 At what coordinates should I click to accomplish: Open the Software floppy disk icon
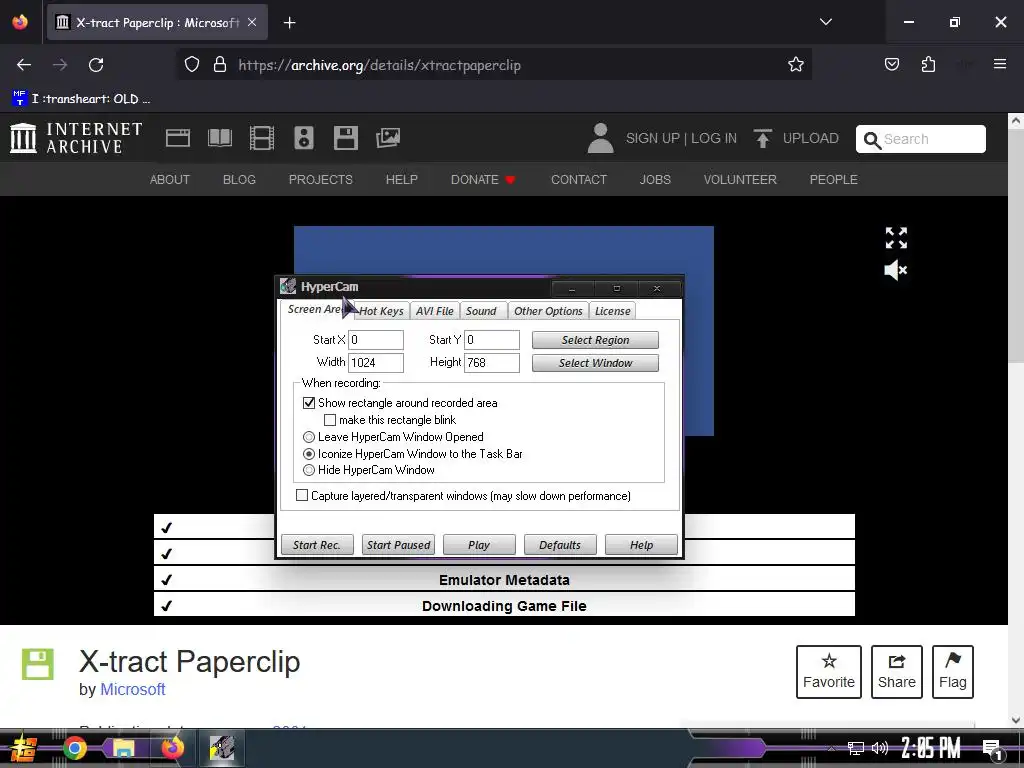click(345, 138)
